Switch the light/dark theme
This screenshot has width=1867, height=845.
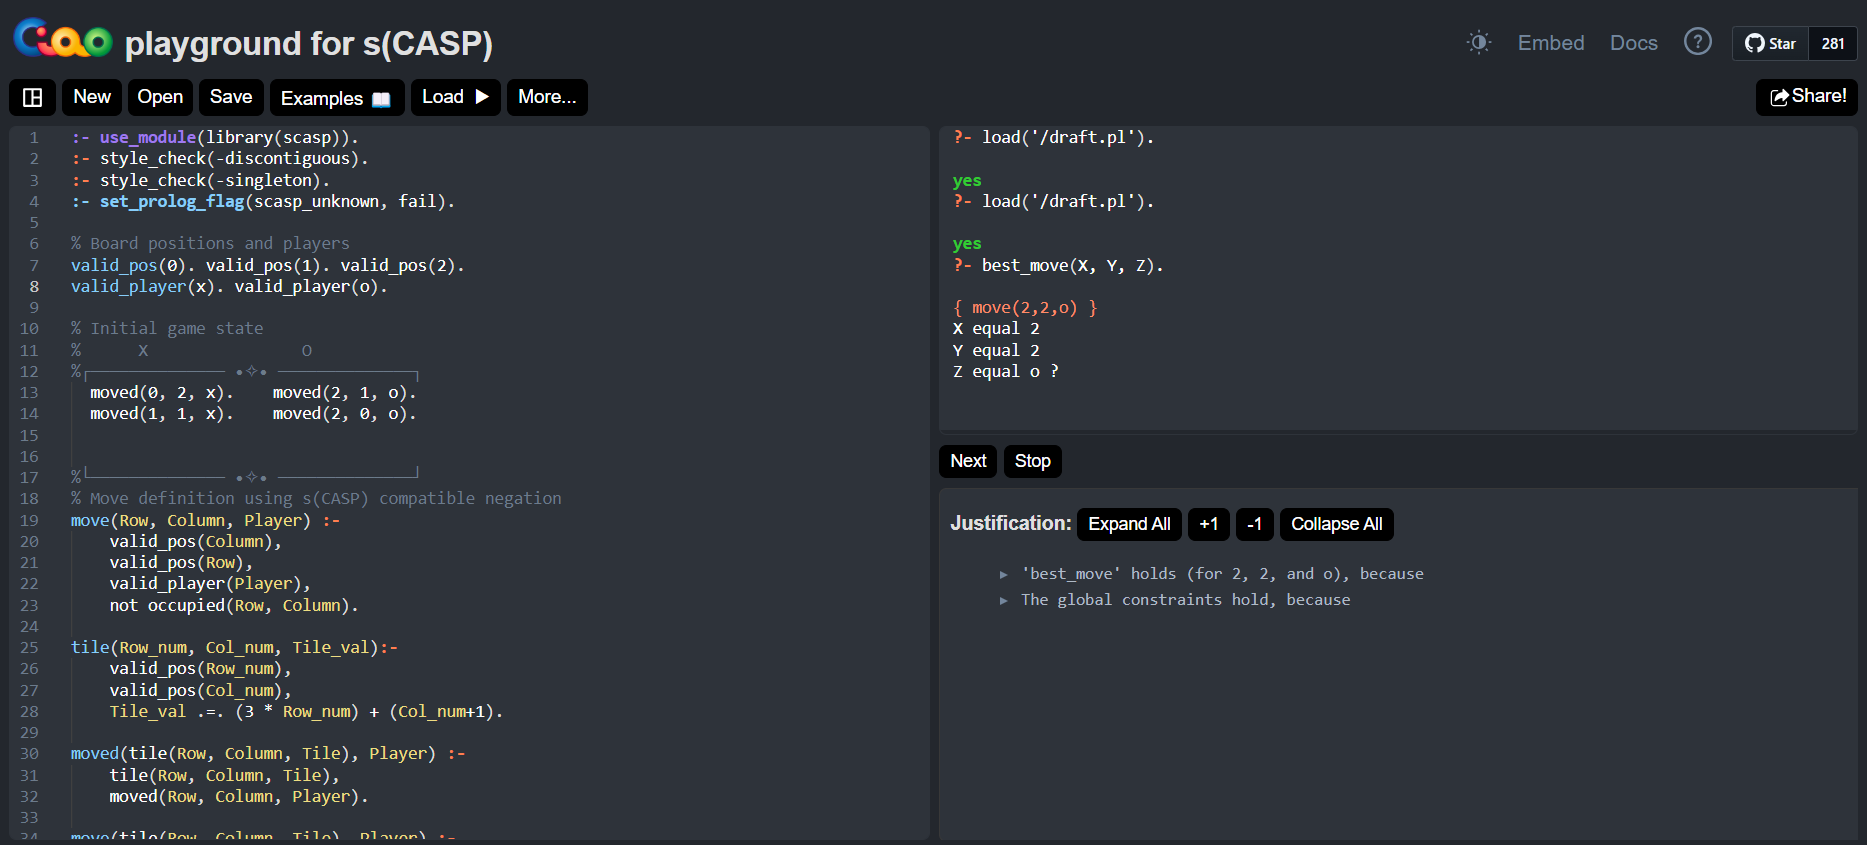click(1478, 42)
